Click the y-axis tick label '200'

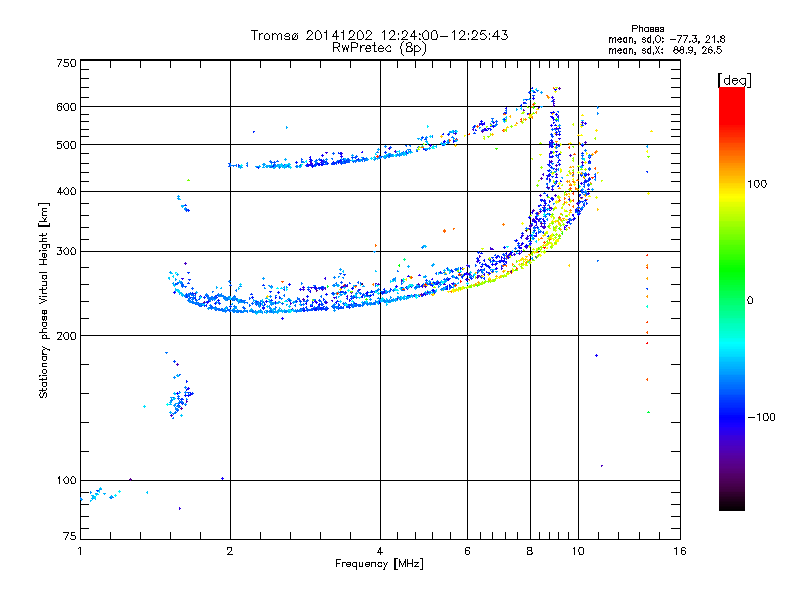(66, 336)
